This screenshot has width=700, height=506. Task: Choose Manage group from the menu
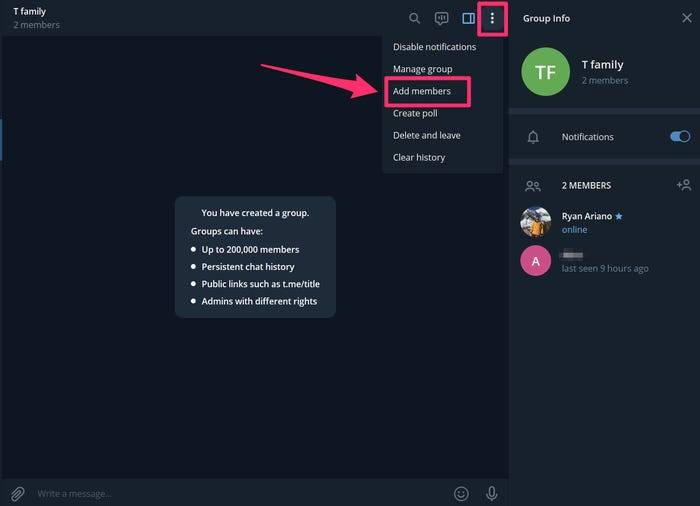tap(422, 69)
